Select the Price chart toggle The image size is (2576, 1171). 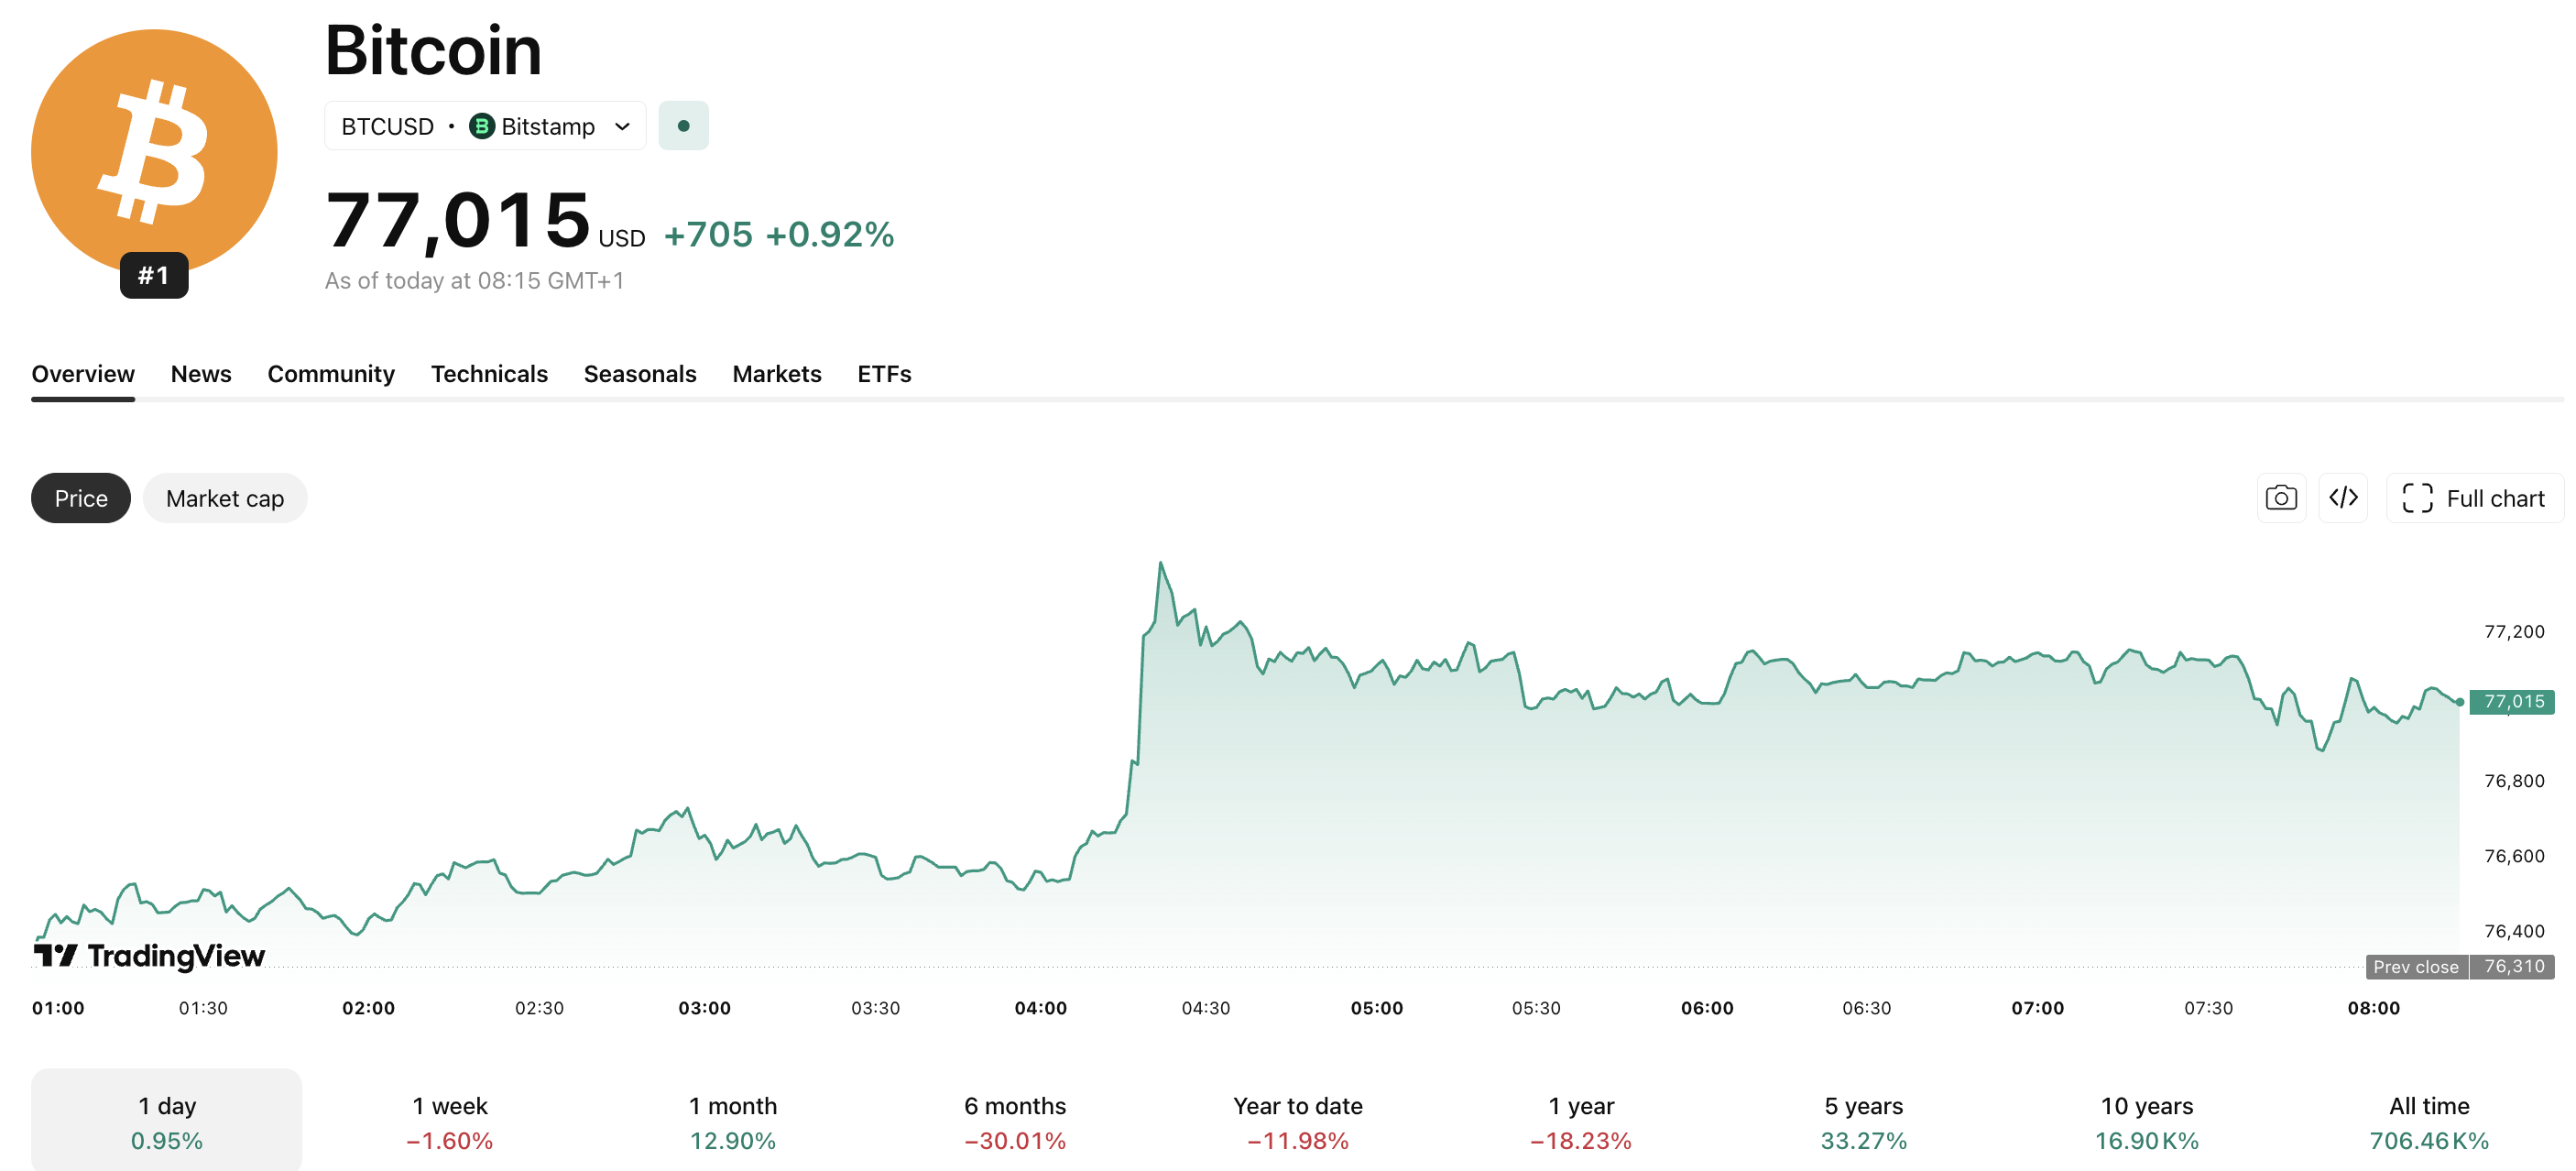point(81,498)
